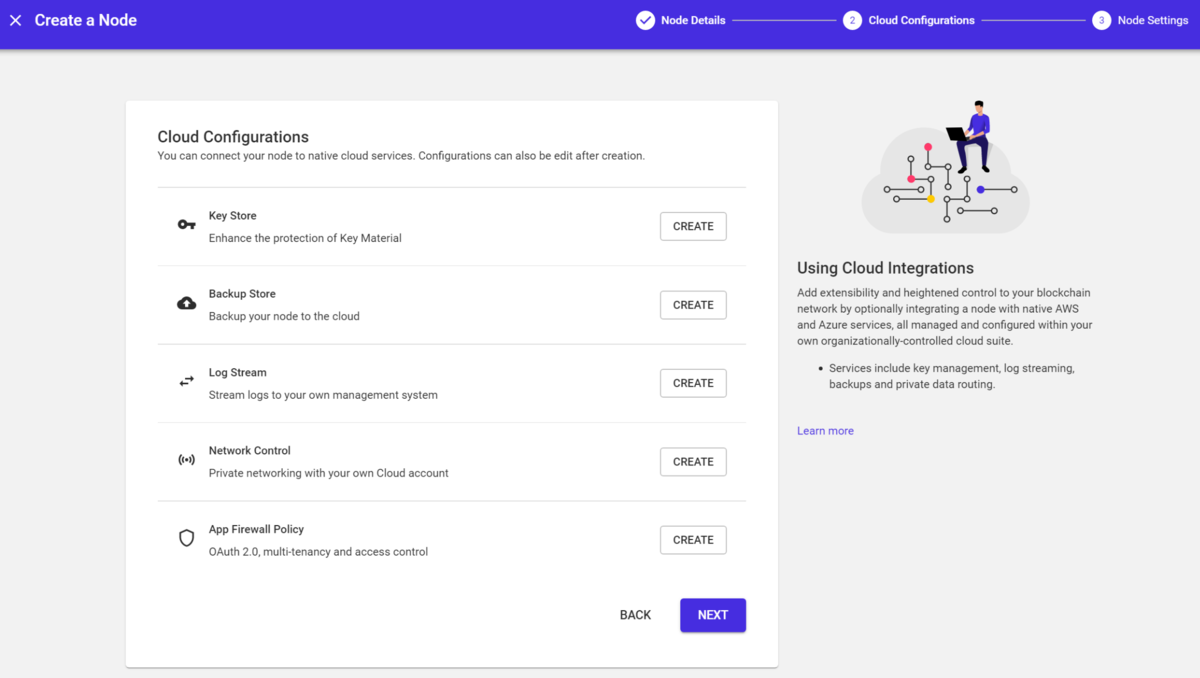Click the App Firewall Policy shield icon
This screenshot has width=1200, height=678.
click(x=187, y=538)
